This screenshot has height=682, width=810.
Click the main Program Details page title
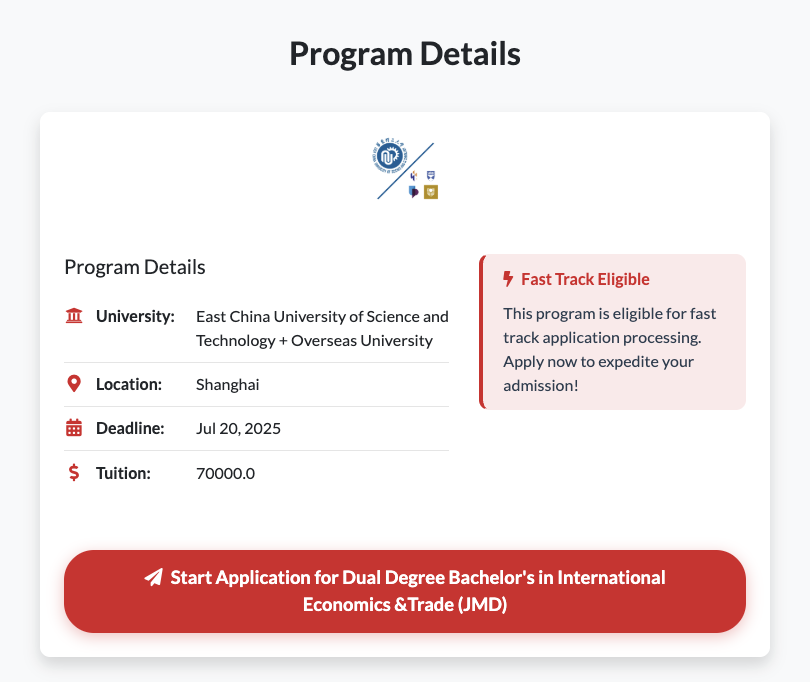pyautogui.click(x=405, y=54)
